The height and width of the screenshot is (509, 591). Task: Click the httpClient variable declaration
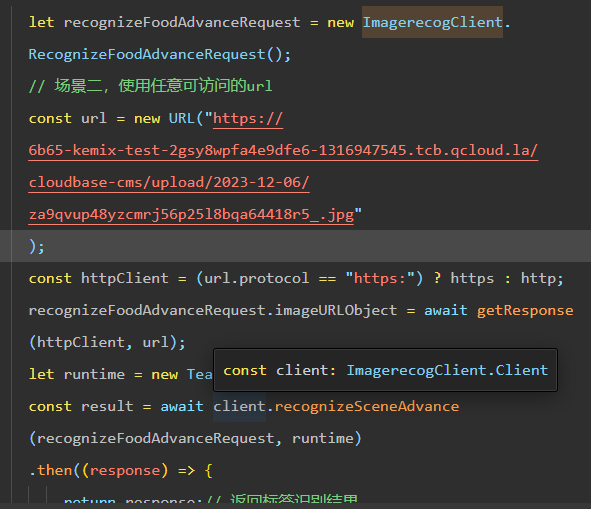[124, 279]
